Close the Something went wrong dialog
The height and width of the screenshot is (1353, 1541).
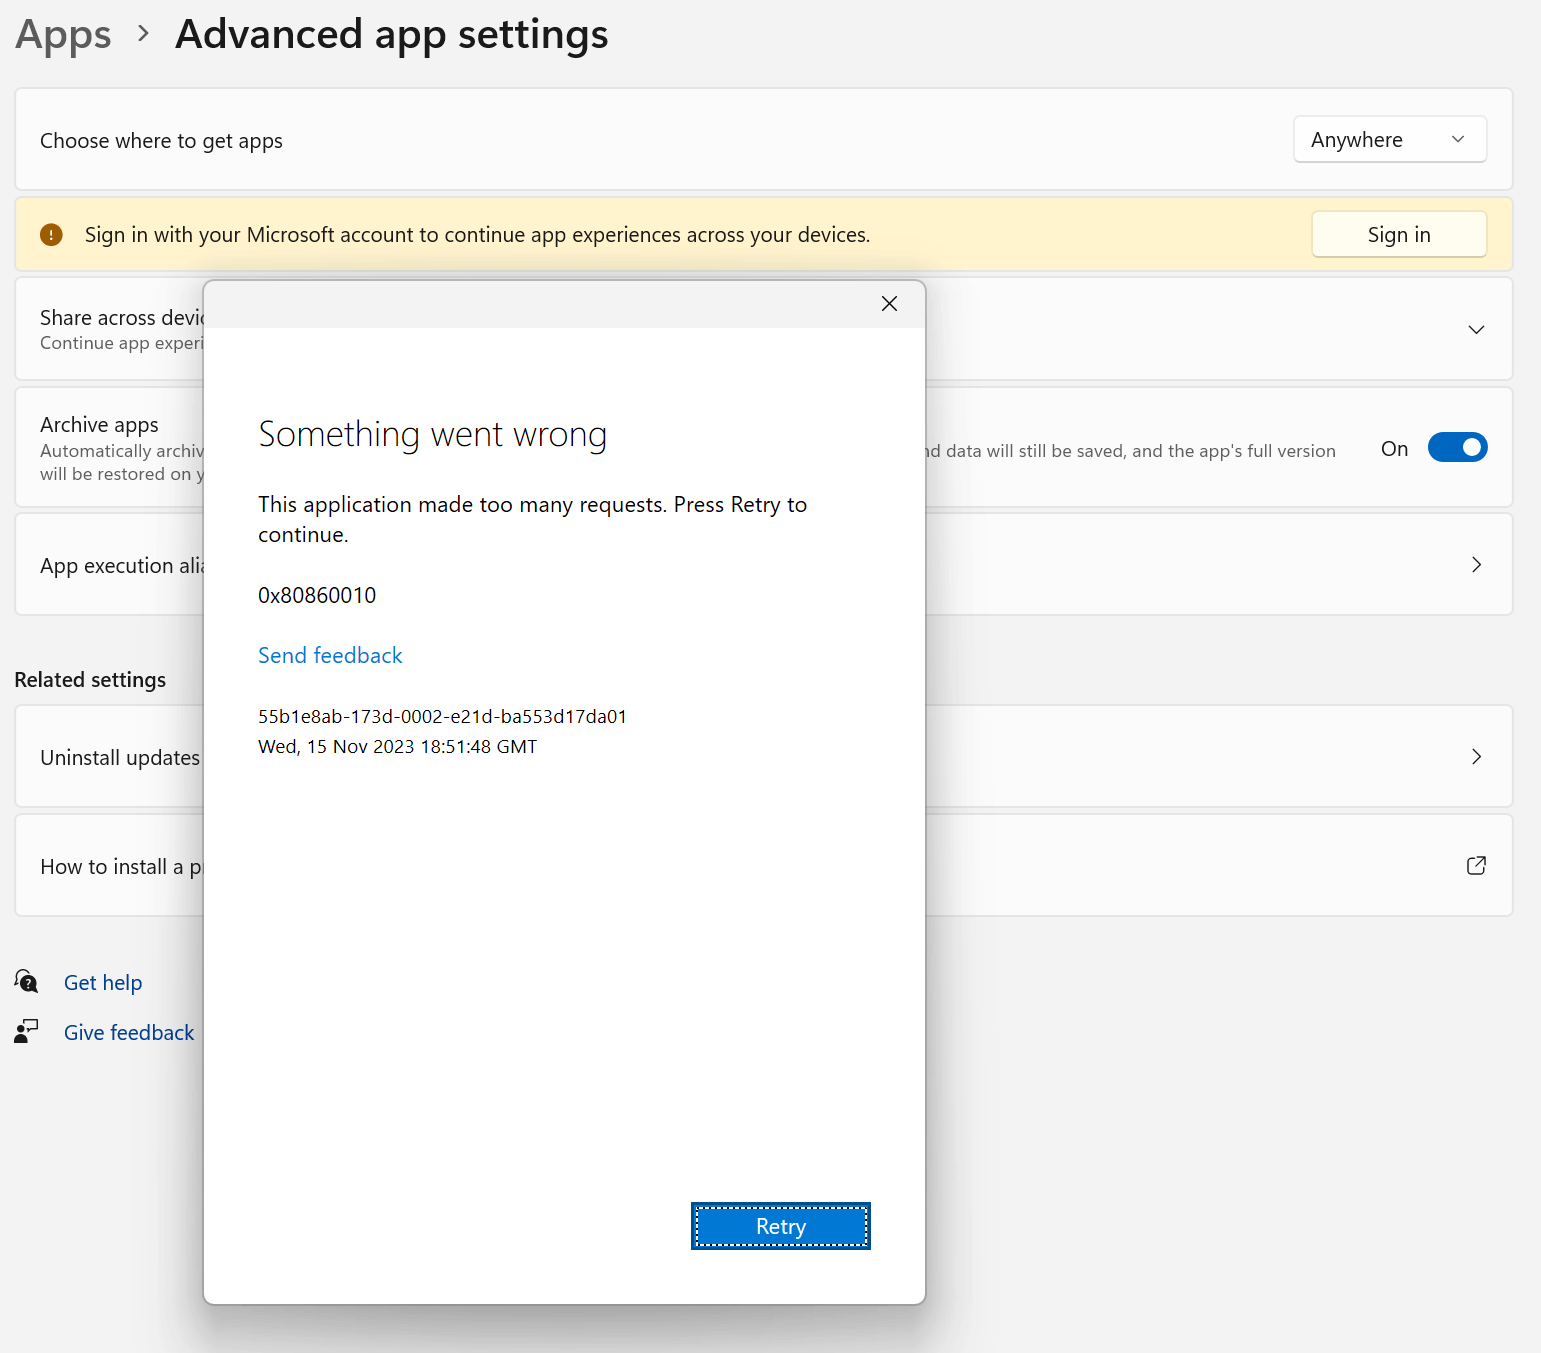[x=889, y=303]
